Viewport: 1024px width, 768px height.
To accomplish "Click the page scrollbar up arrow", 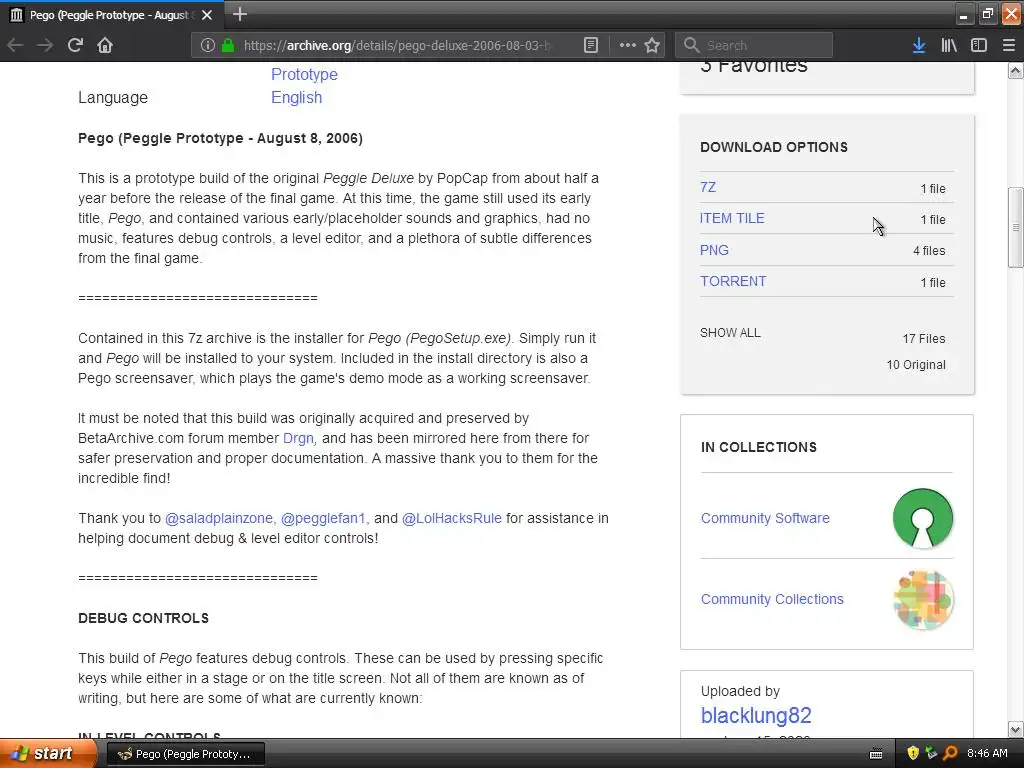I will [x=1016, y=71].
